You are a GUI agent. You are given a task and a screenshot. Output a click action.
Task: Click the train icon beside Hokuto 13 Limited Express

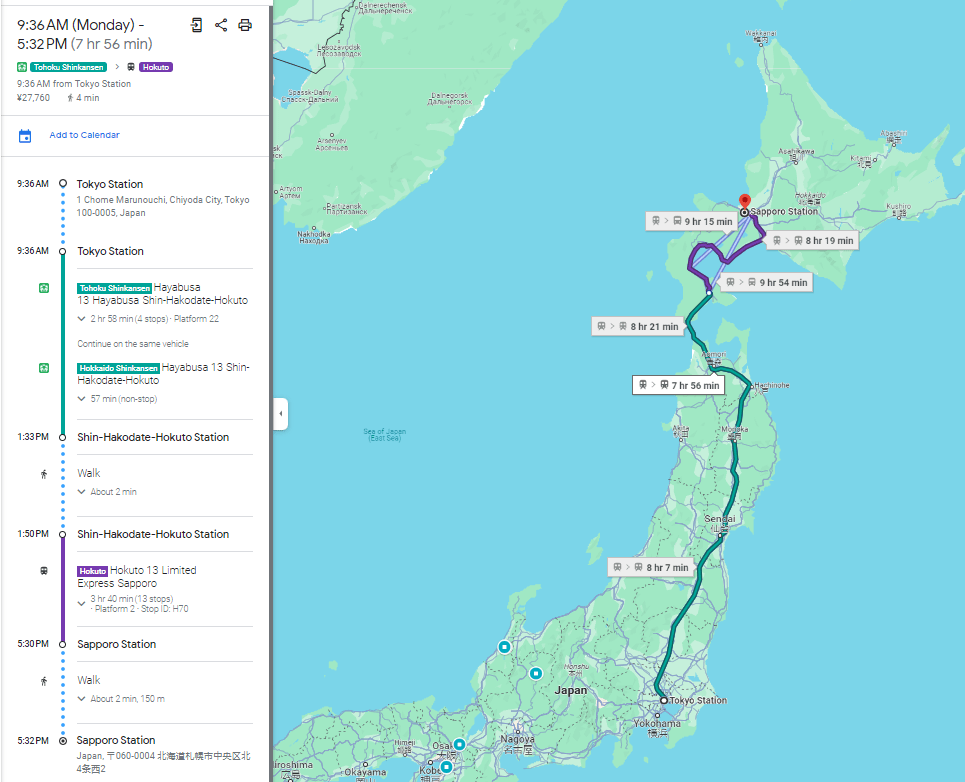pos(44,571)
